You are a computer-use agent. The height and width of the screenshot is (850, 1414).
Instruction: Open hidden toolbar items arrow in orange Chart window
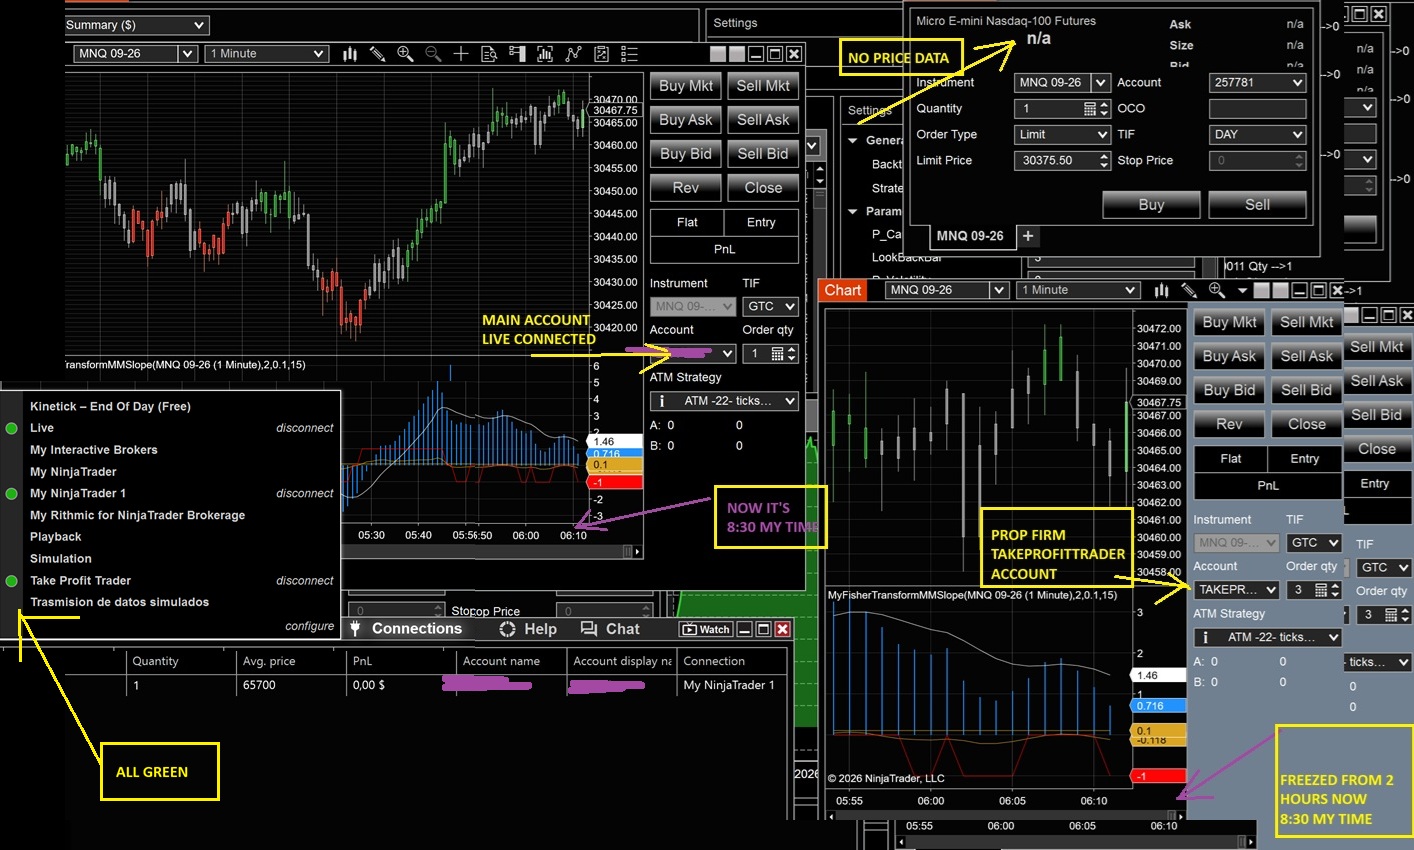1242,291
